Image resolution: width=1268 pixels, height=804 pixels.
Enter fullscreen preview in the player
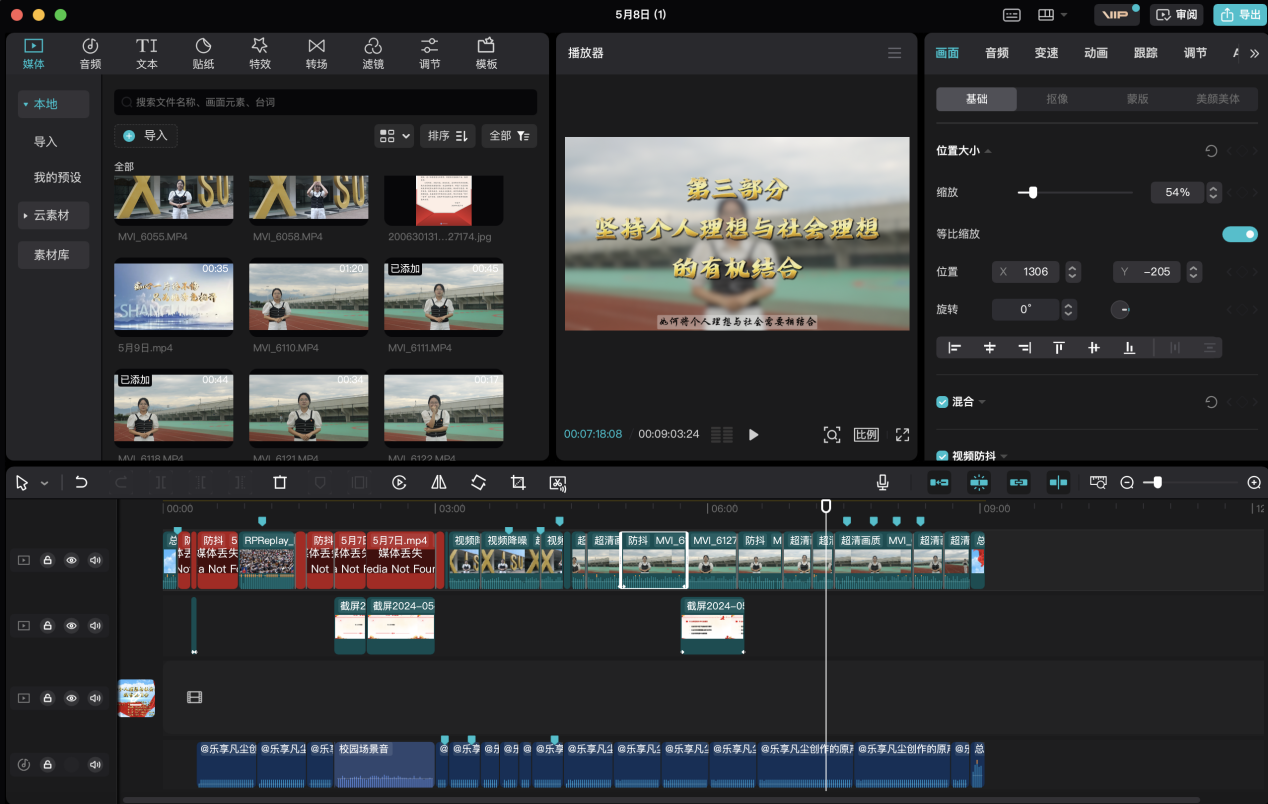902,435
